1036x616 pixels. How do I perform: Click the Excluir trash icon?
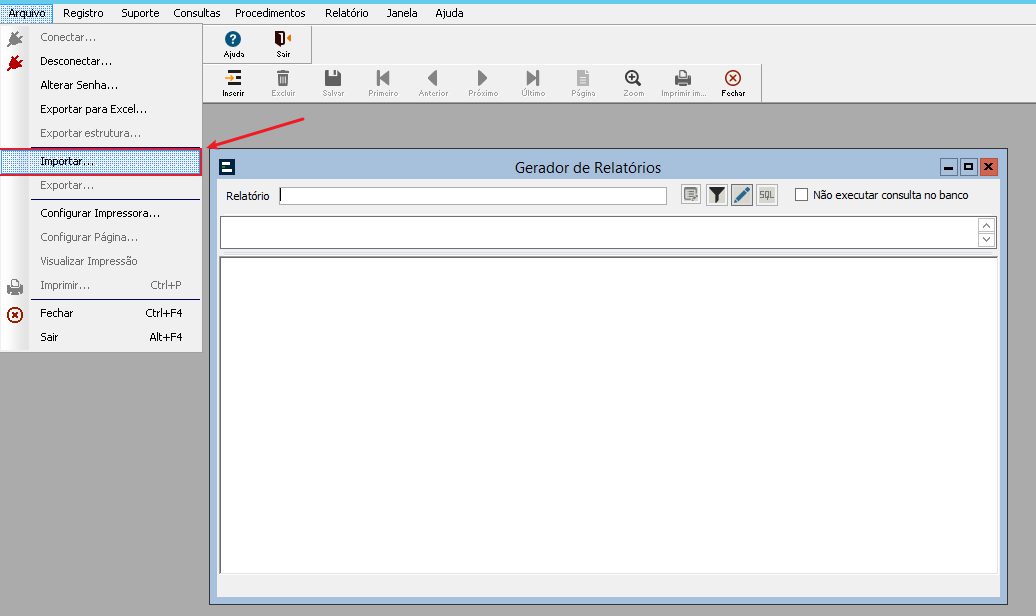click(x=283, y=78)
